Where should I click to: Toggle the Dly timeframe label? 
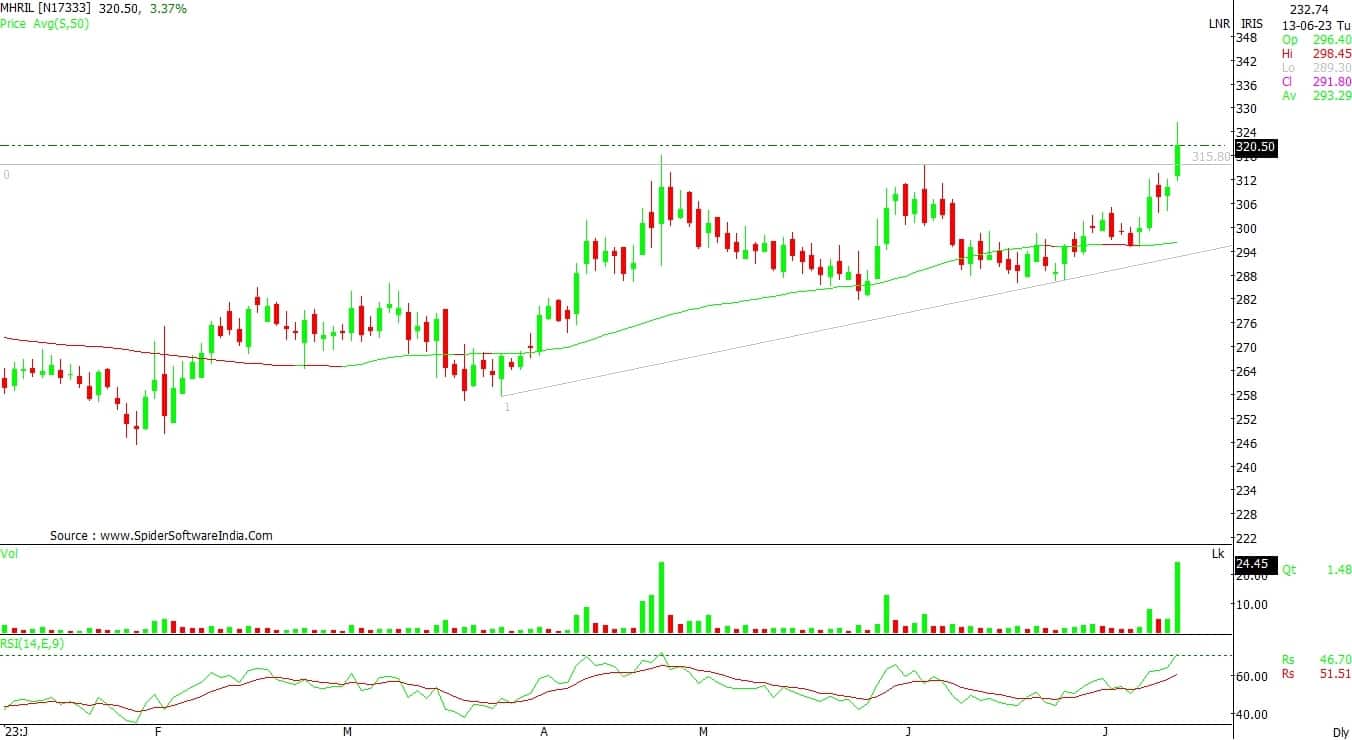pyautogui.click(x=1341, y=732)
